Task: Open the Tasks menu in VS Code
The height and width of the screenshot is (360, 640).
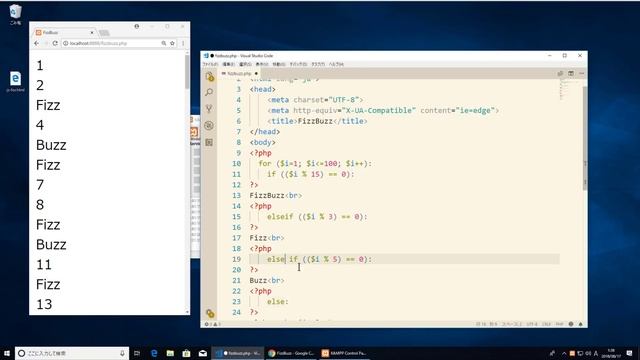Action: coord(318,64)
